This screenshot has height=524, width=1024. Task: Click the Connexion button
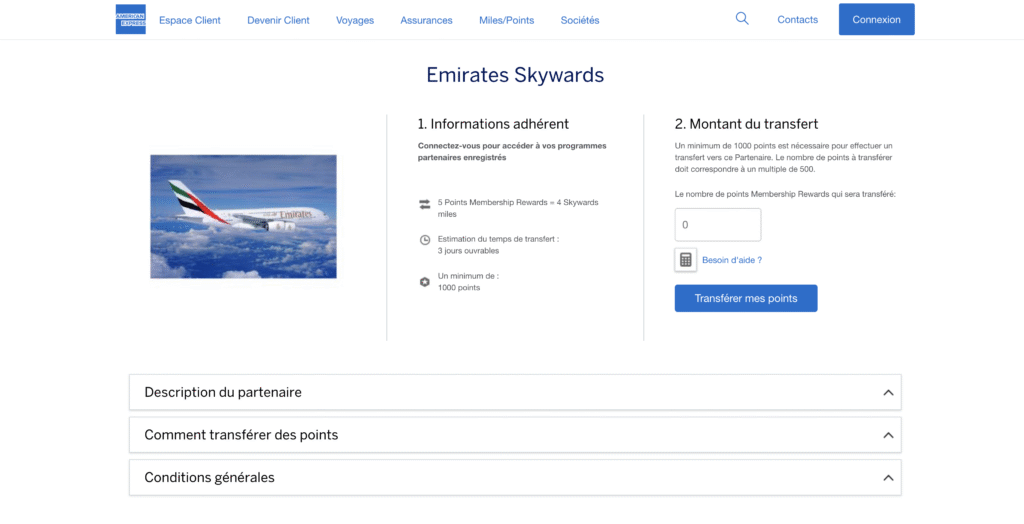pyautogui.click(x=876, y=20)
